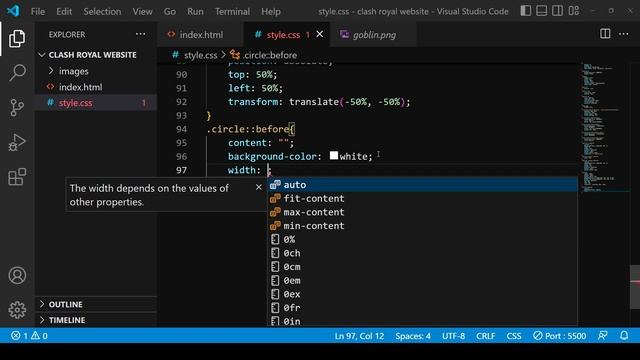Expand the OUTLINE section
The height and width of the screenshot is (360, 640).
pyautogui.click(x=96, y=304)
